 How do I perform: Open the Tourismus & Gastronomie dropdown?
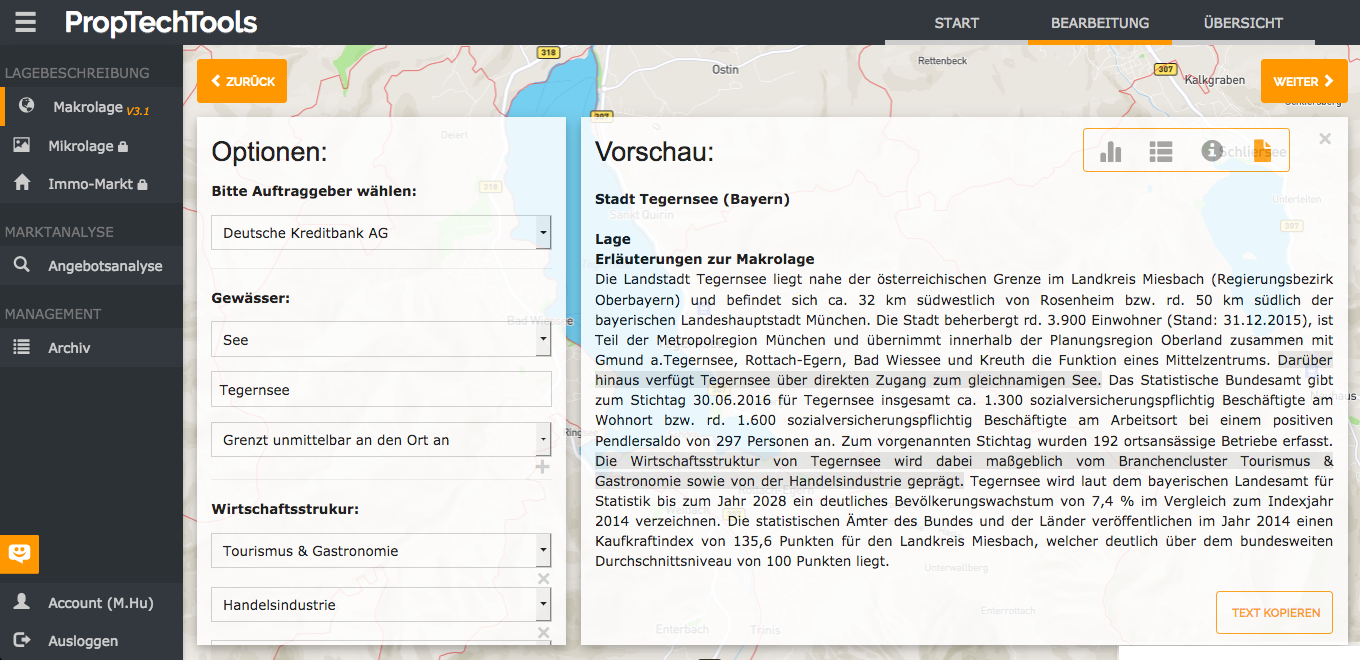[x=381, y=551]
